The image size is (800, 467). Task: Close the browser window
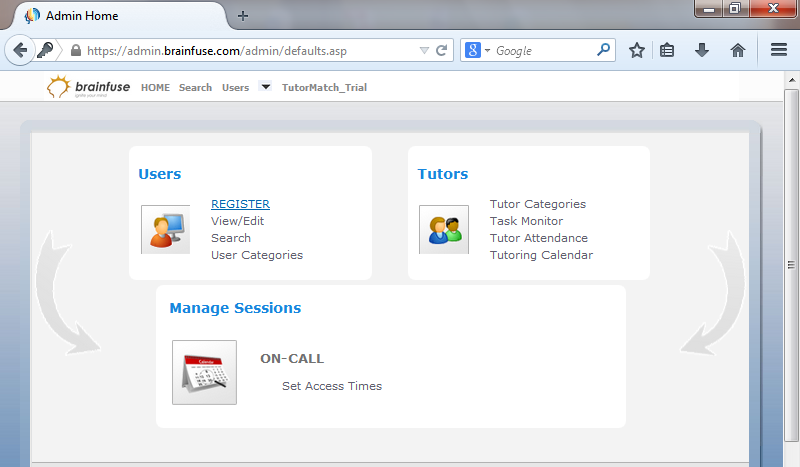pos(773,9)
